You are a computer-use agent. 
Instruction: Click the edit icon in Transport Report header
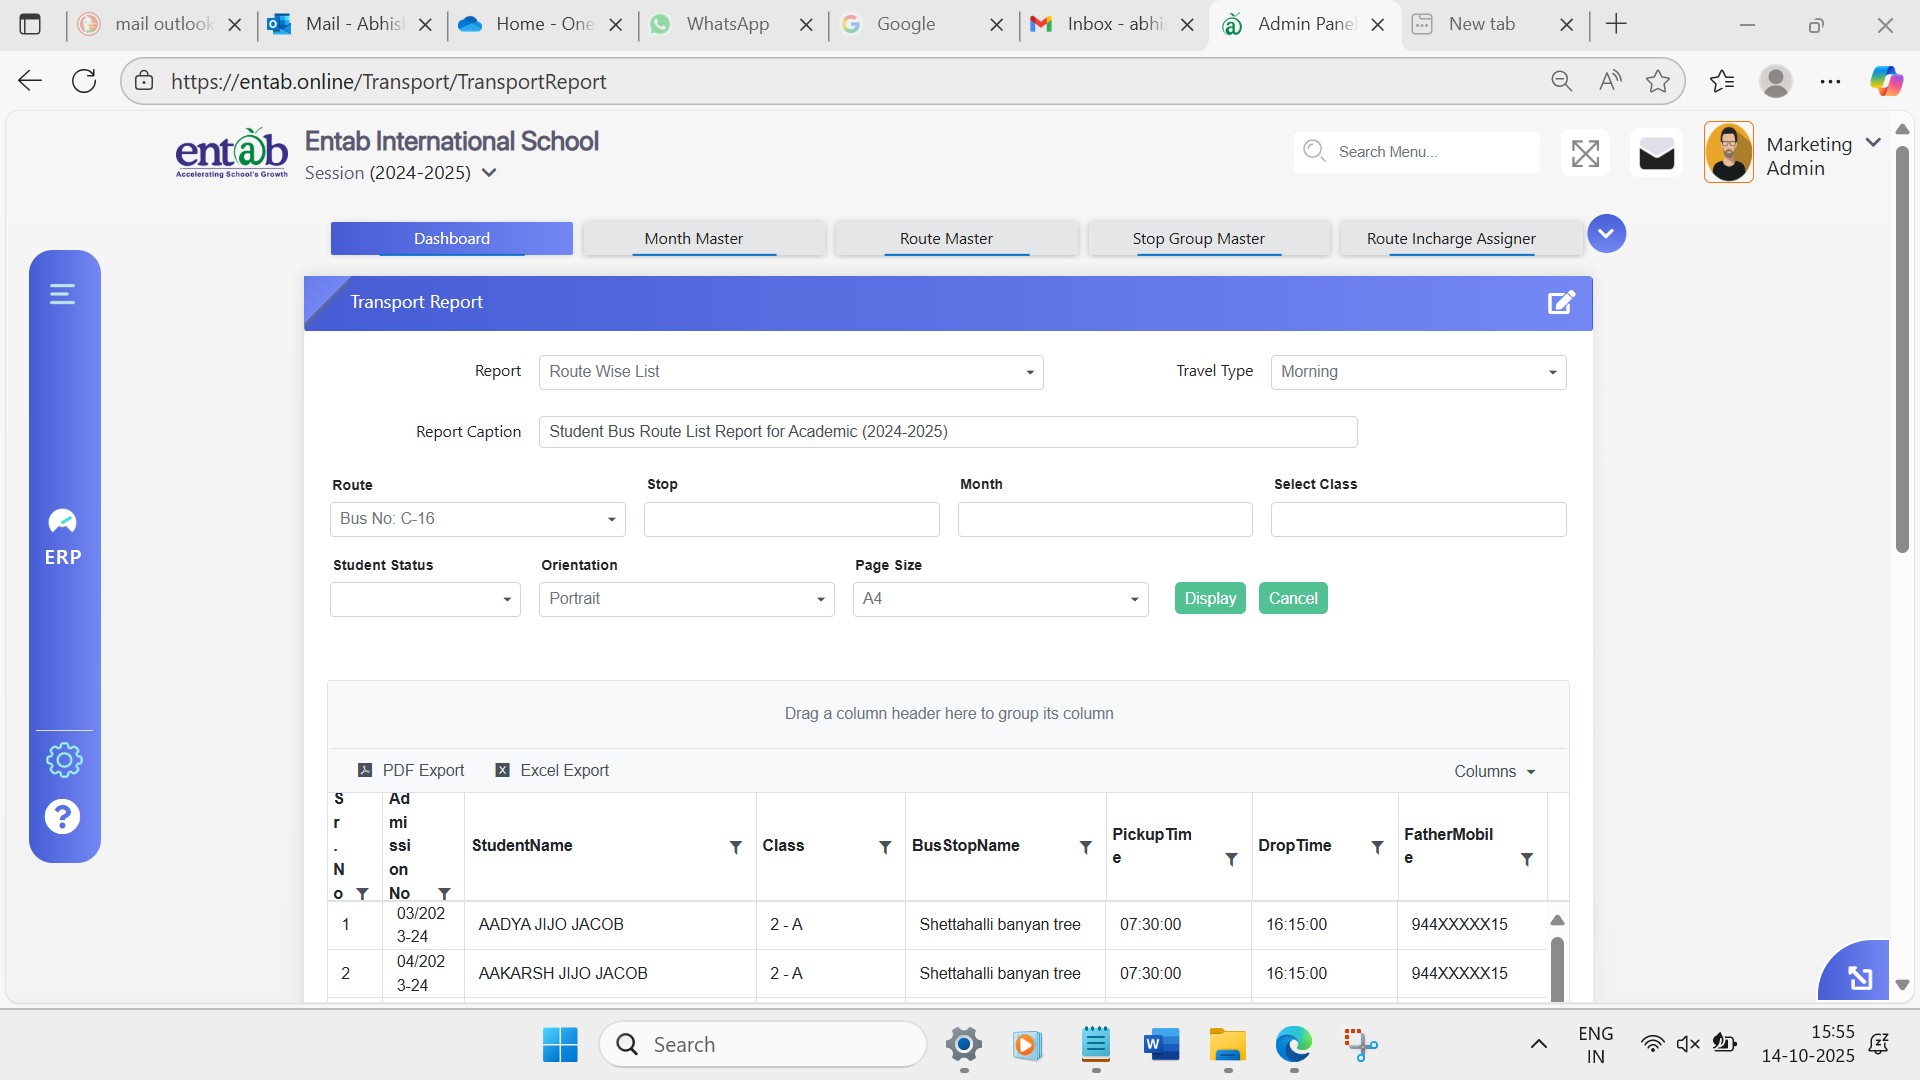coord(1561,302)
